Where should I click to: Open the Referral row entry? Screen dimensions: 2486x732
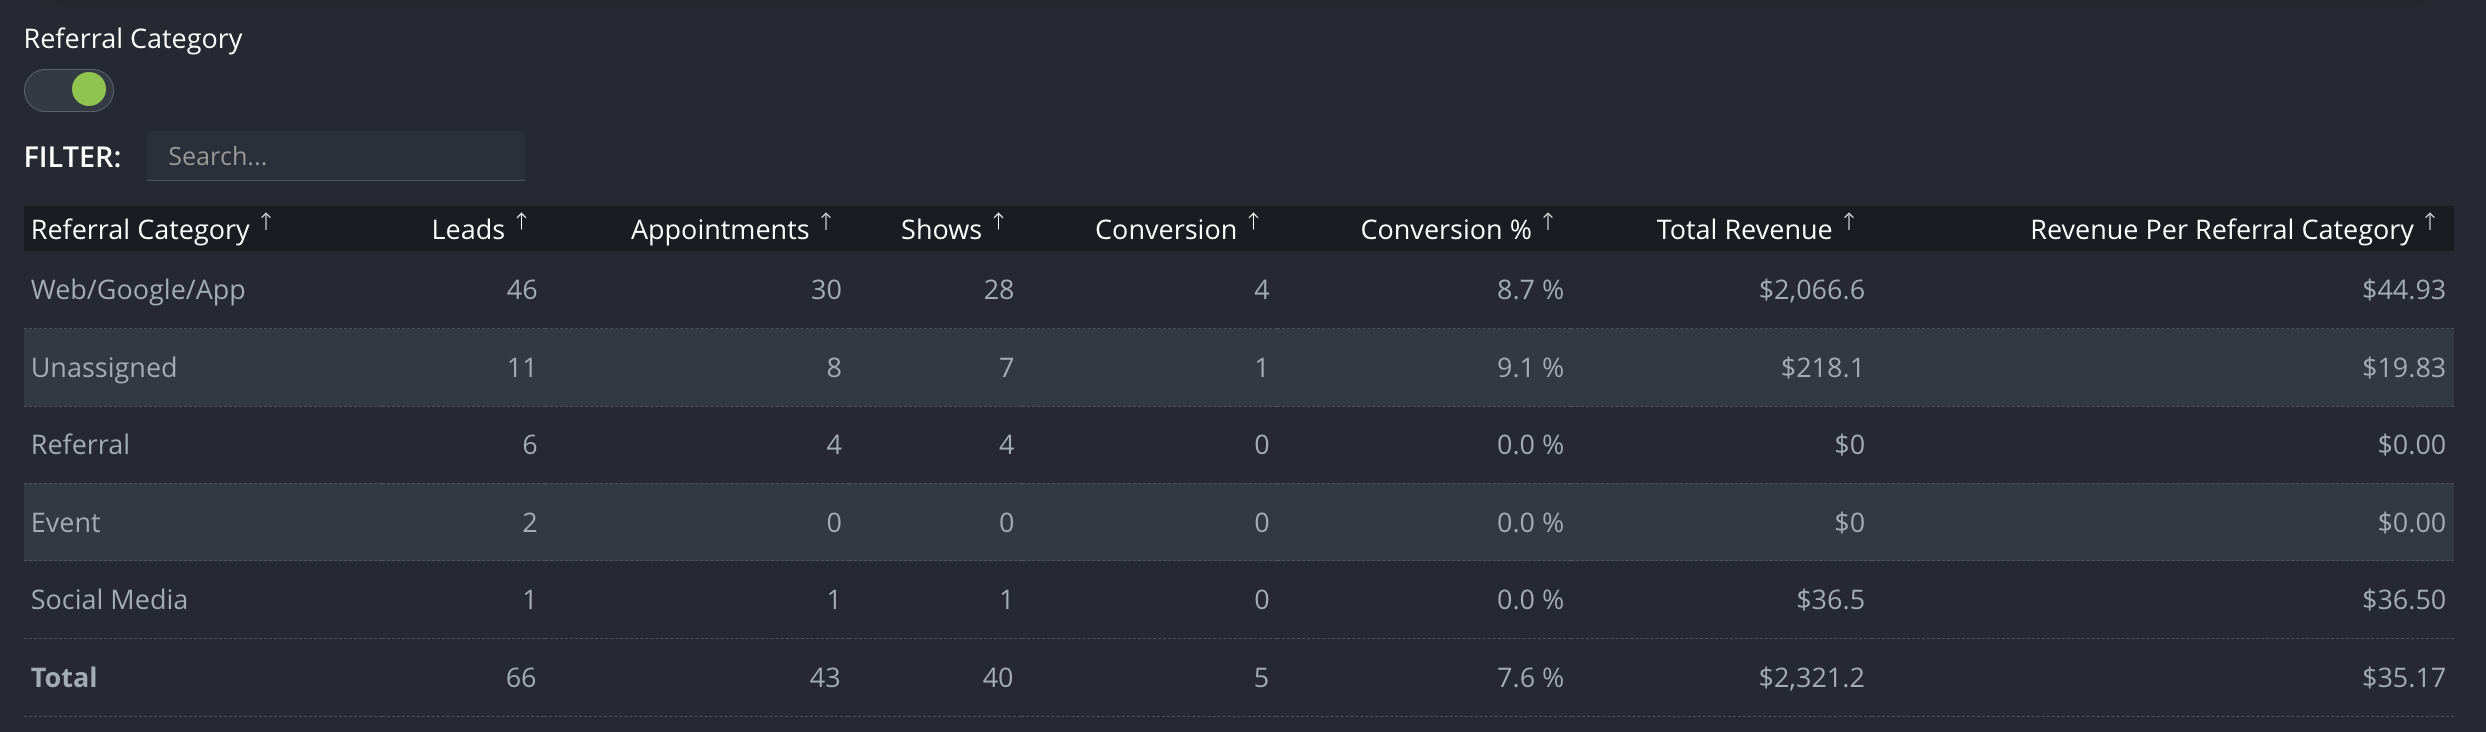1239,445
